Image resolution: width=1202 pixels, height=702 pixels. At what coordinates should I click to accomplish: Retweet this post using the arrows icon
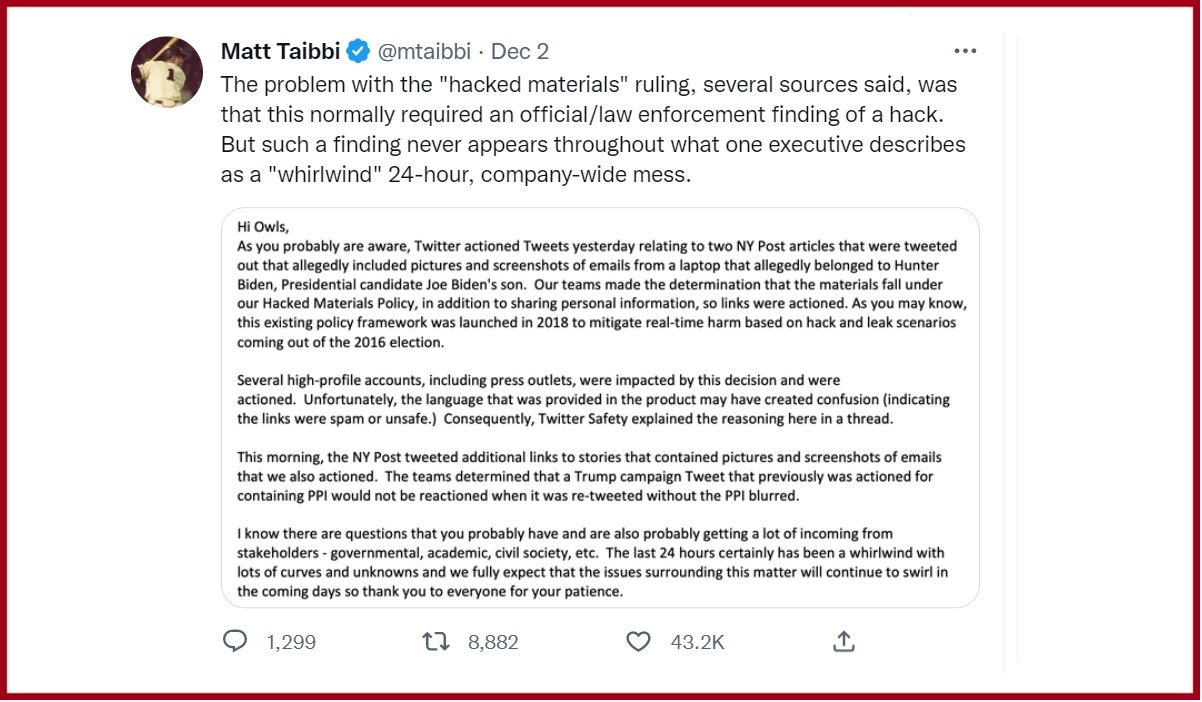[x=436, y=641]
